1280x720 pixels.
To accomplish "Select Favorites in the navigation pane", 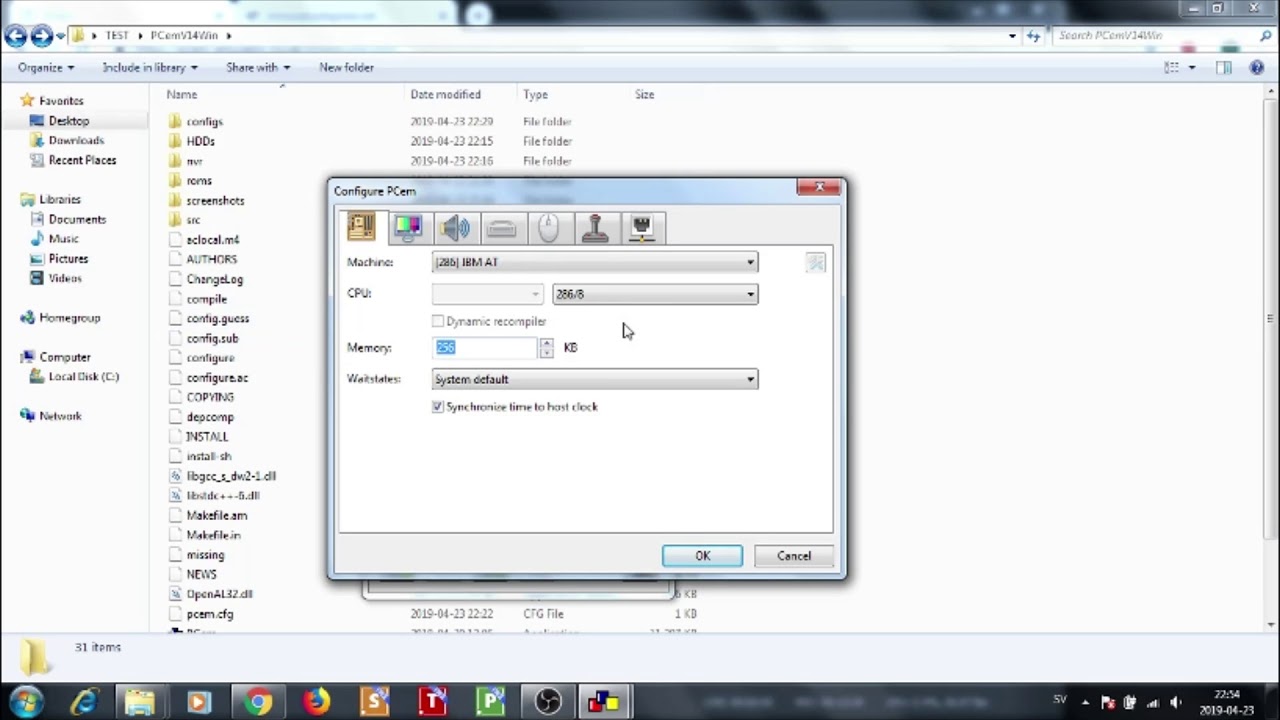I will coord(61,100).
